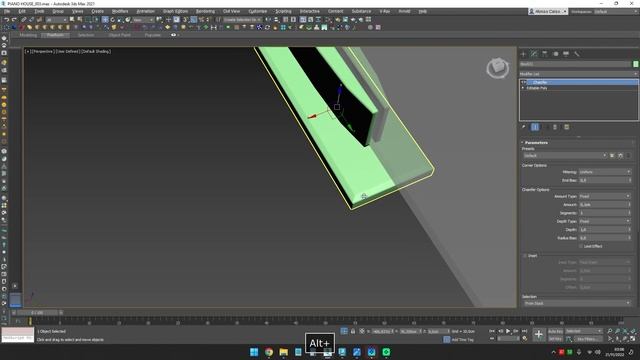Screen dimensions: 640x360
Task: Expand the Editable Poly stack entry arrow
Action: coord(523,88)
